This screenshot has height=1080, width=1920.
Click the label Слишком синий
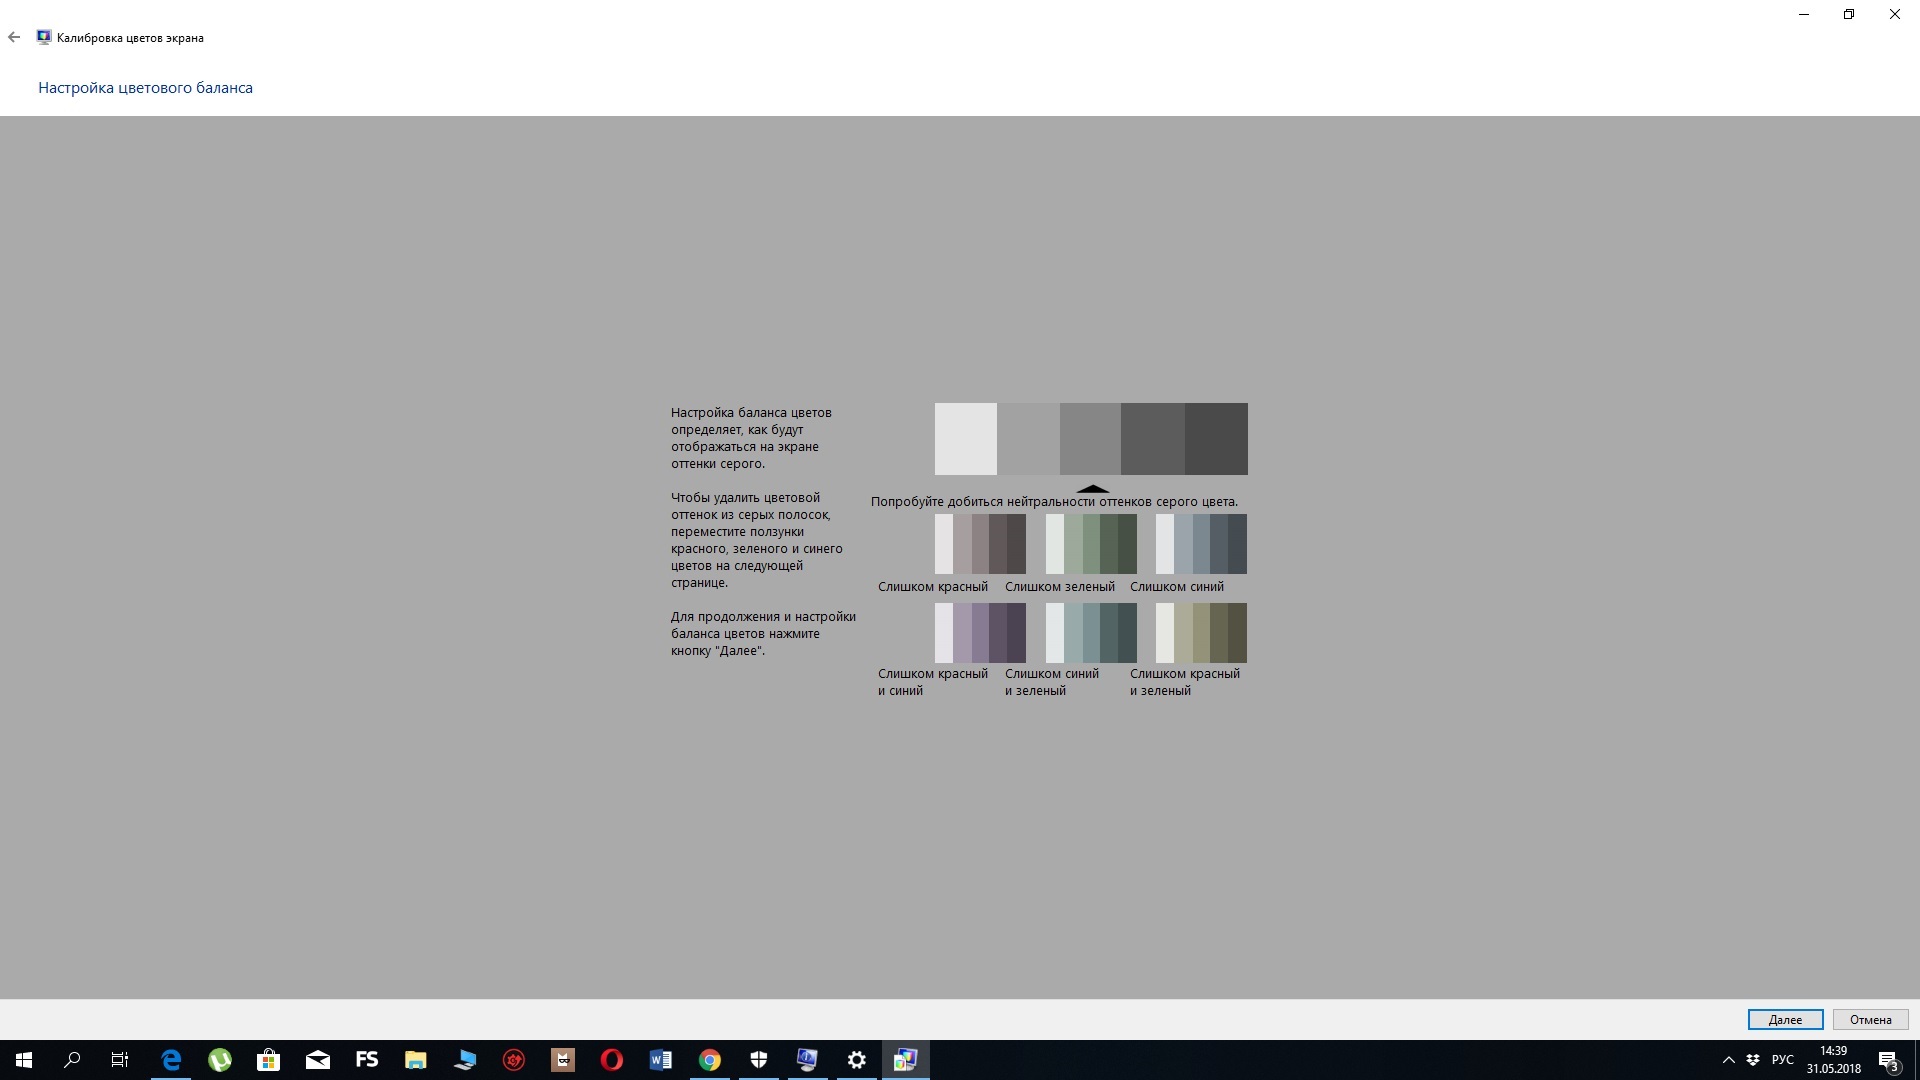(1177, 587)
